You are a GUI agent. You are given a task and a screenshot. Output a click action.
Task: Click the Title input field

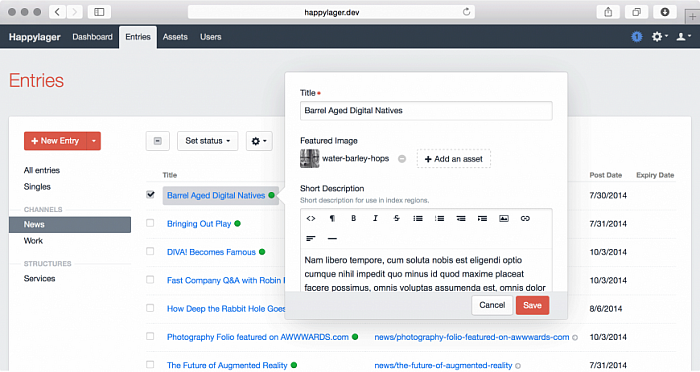coord(426,111)
